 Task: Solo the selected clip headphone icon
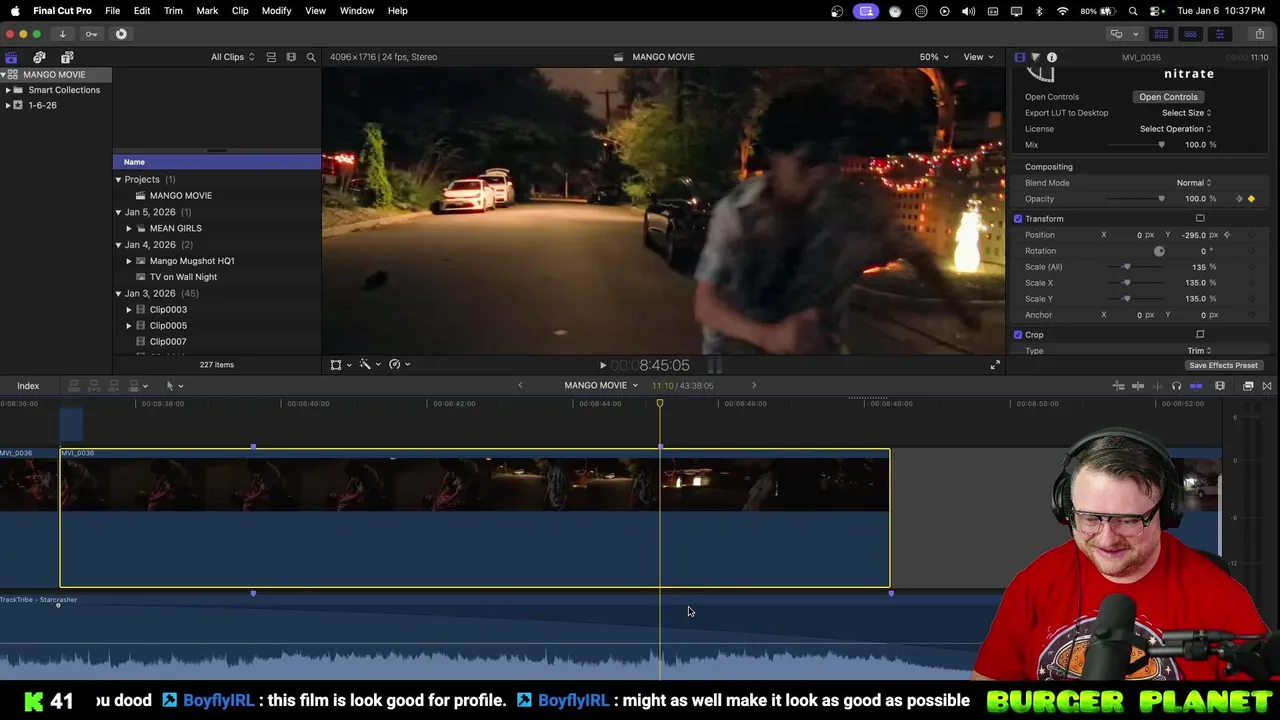tap(1176, 386)
